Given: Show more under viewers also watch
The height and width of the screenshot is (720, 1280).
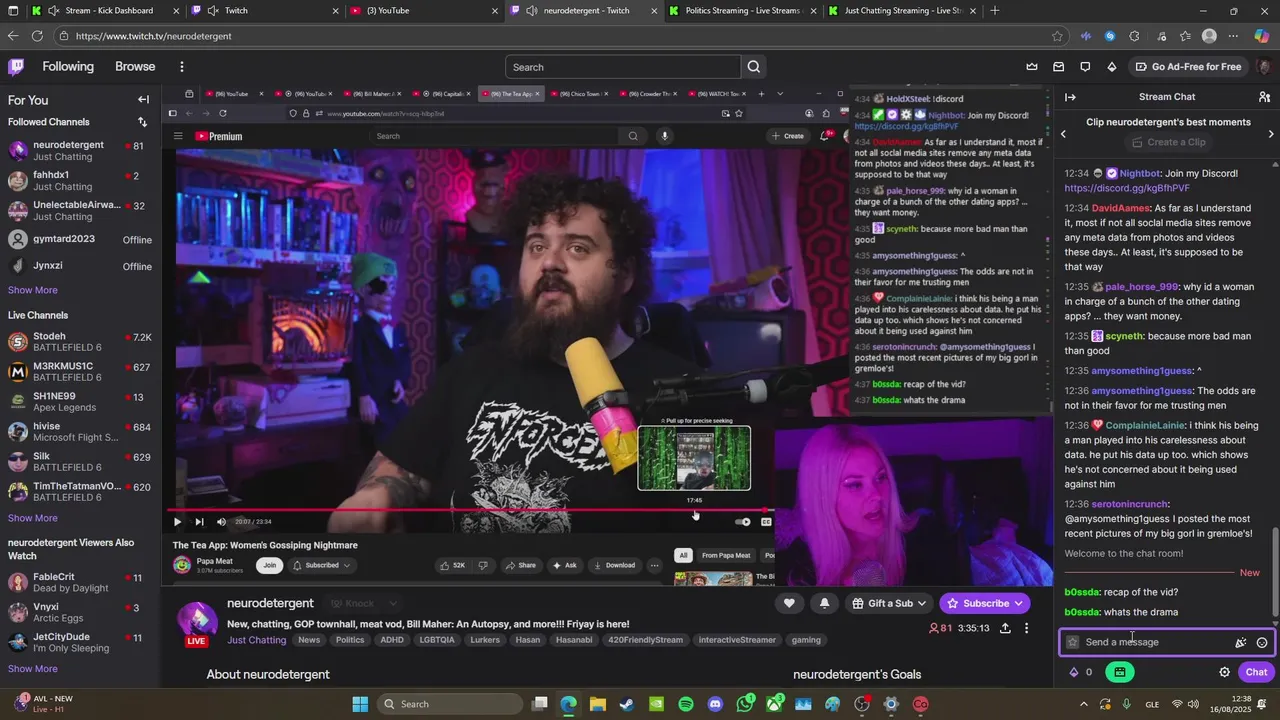Looking at the screenshot, I should pyautogui.click(x=33, y=669).
